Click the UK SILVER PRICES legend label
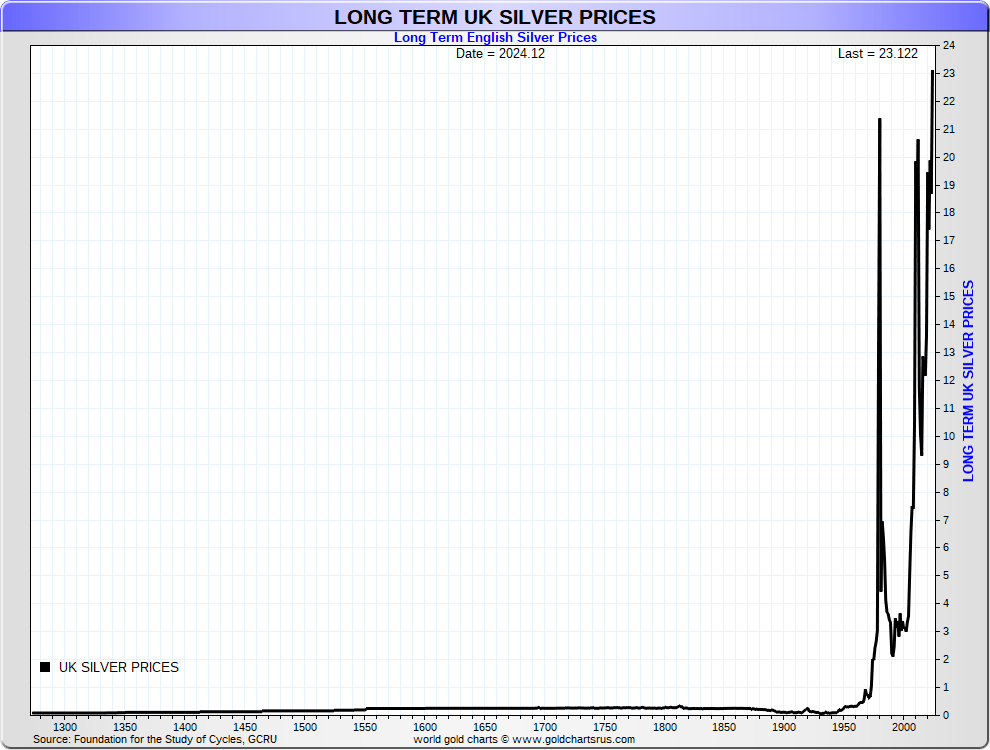This screenshot has width=990, height=750. click(119, 667)
